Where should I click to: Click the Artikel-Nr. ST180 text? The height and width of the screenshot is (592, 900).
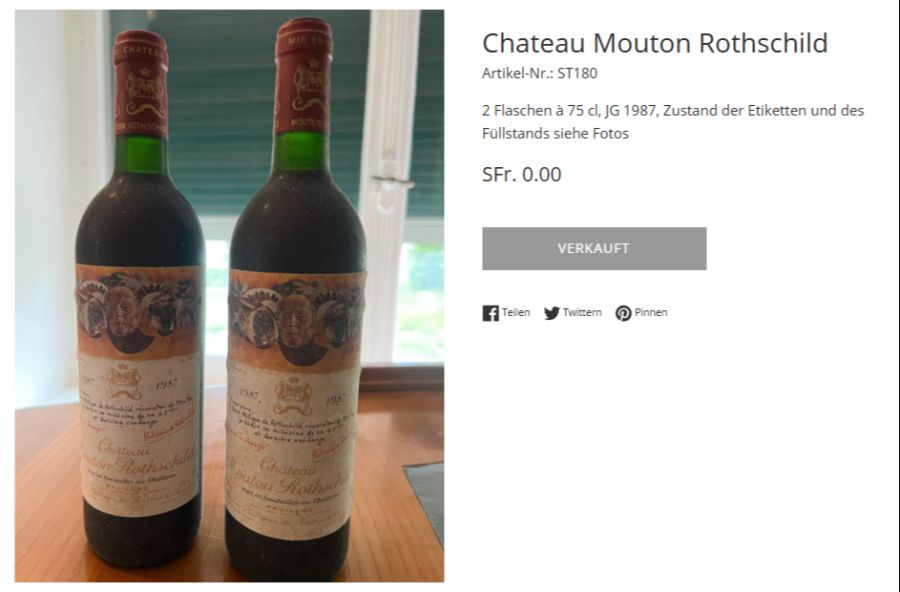pos(539,73)
